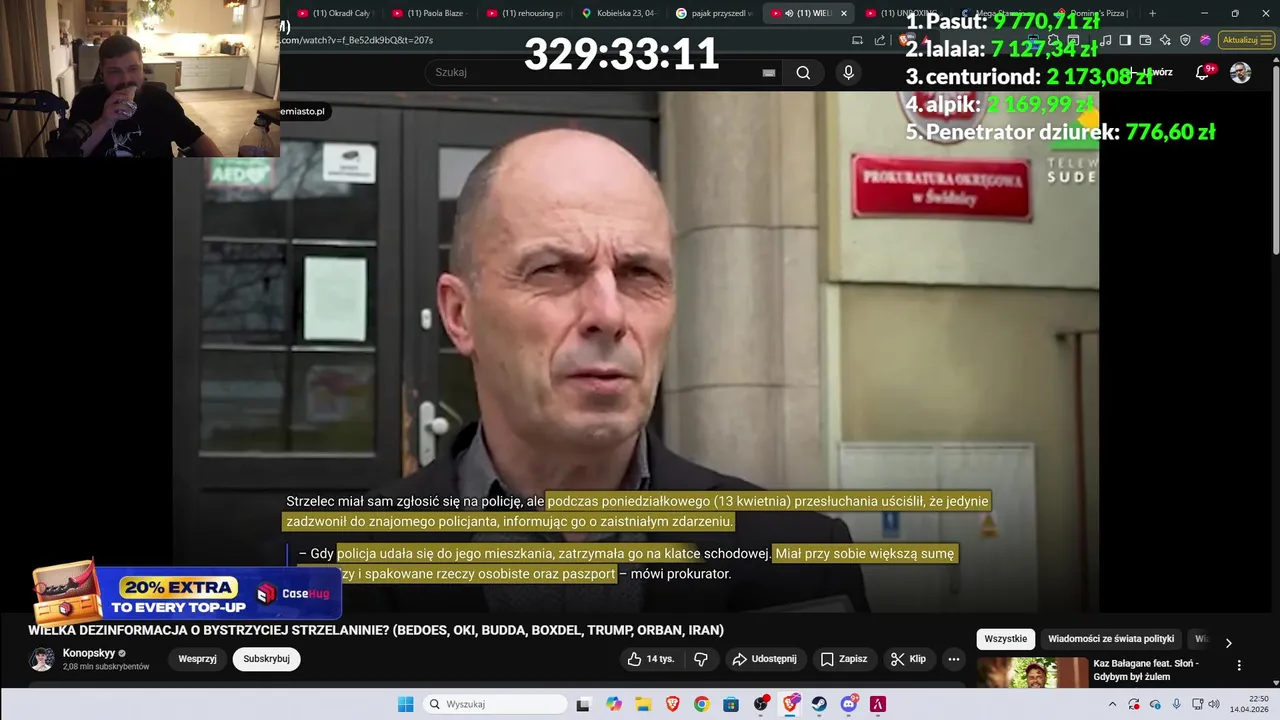The width and height of the screenshot is (1280, 720).
Task: Open the browser hamburger menu next to Aktualizuj
Action: [1266, 40]
